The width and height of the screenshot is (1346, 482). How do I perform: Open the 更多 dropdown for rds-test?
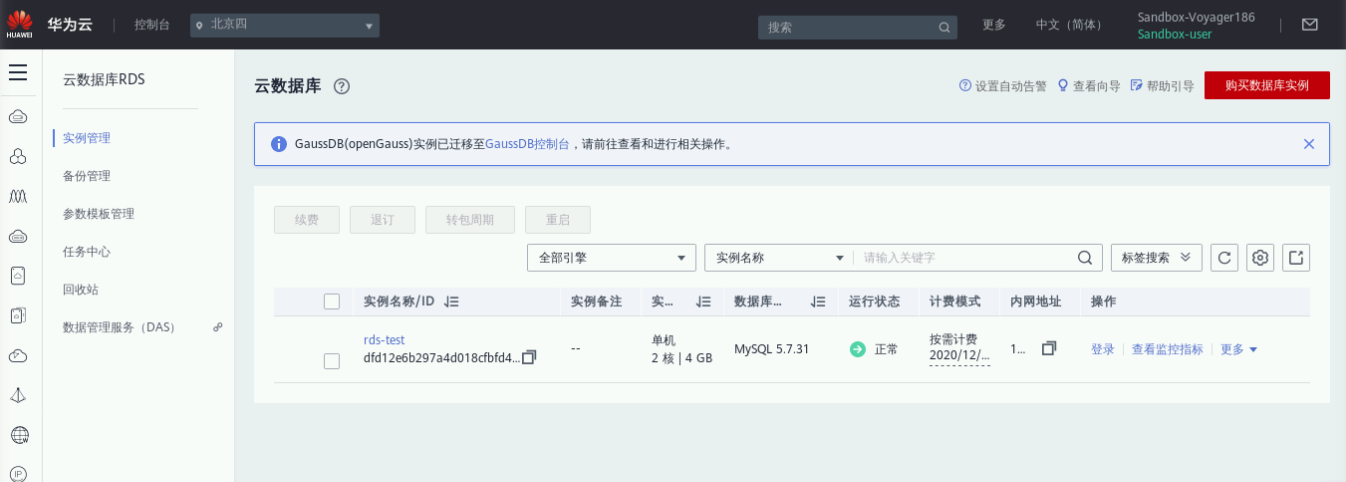(x=1239, y=349)
